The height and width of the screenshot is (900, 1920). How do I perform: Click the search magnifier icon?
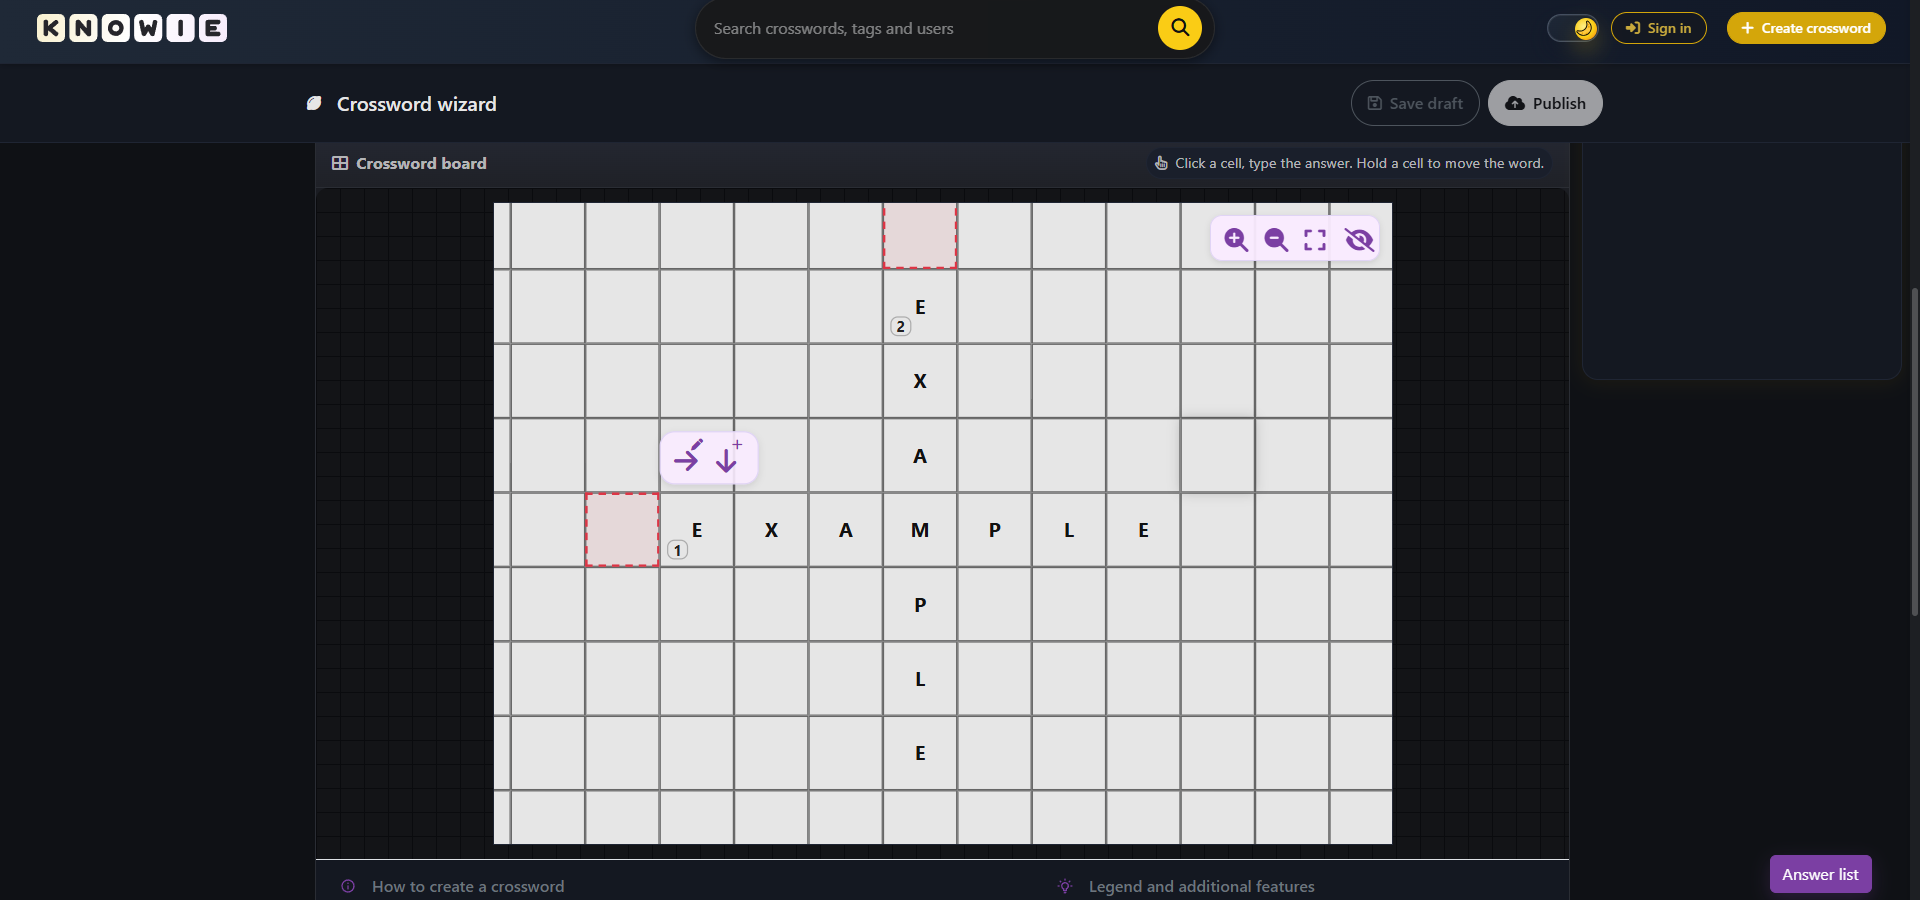click(x=1179, y=27)
